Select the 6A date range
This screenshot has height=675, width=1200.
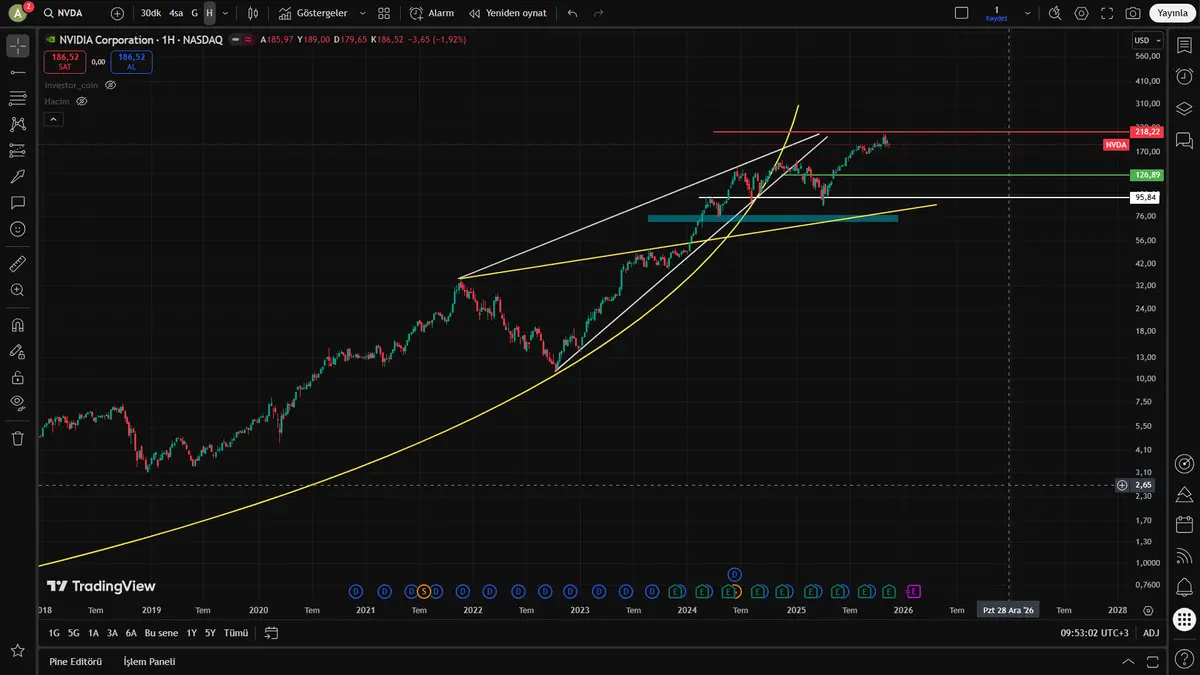131,633
